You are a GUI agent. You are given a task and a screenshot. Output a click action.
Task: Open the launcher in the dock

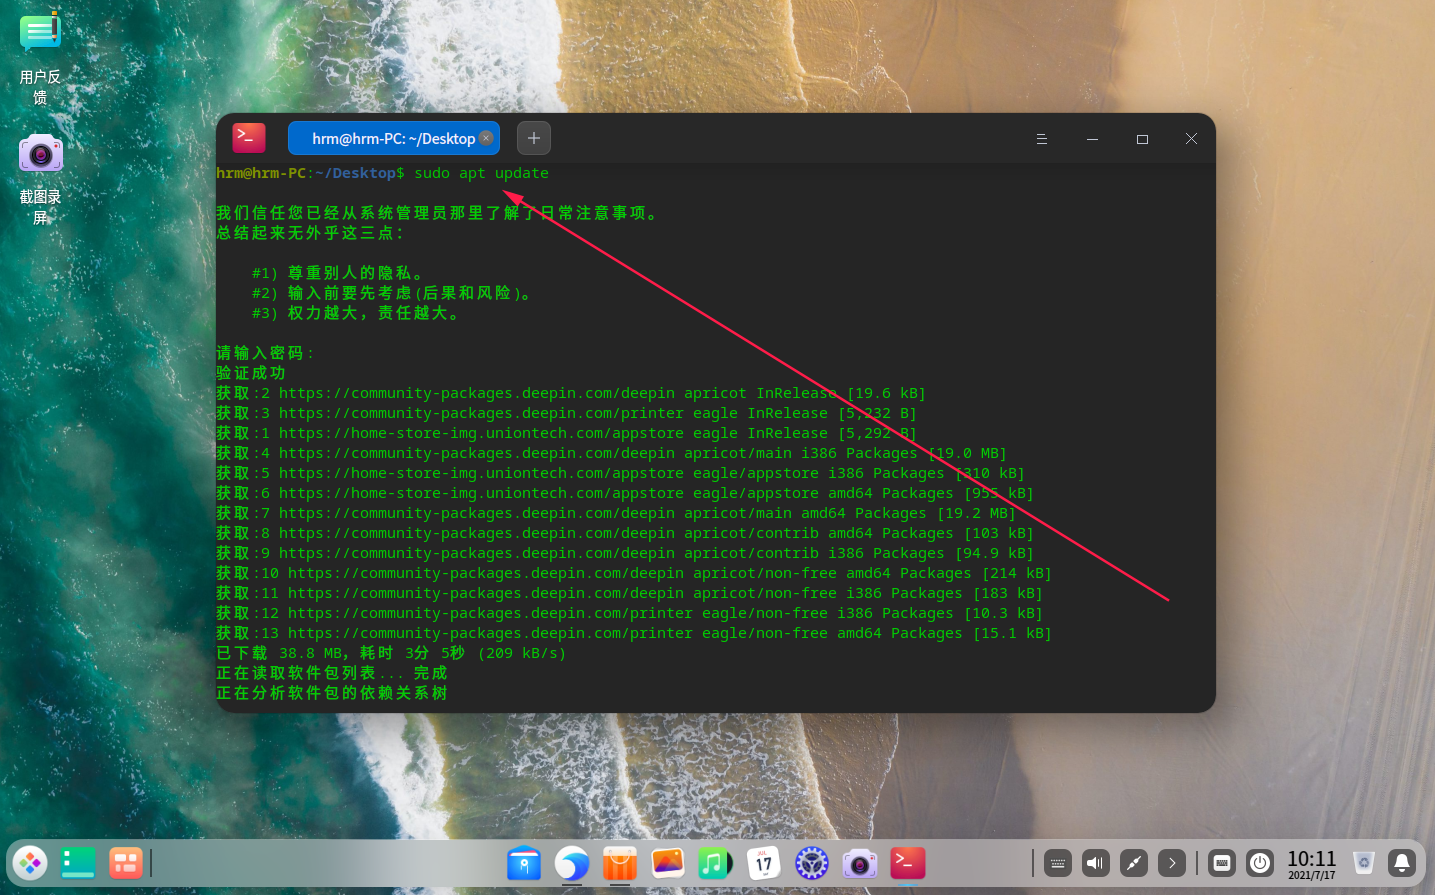pyautogui.click(x=30, y=863)
